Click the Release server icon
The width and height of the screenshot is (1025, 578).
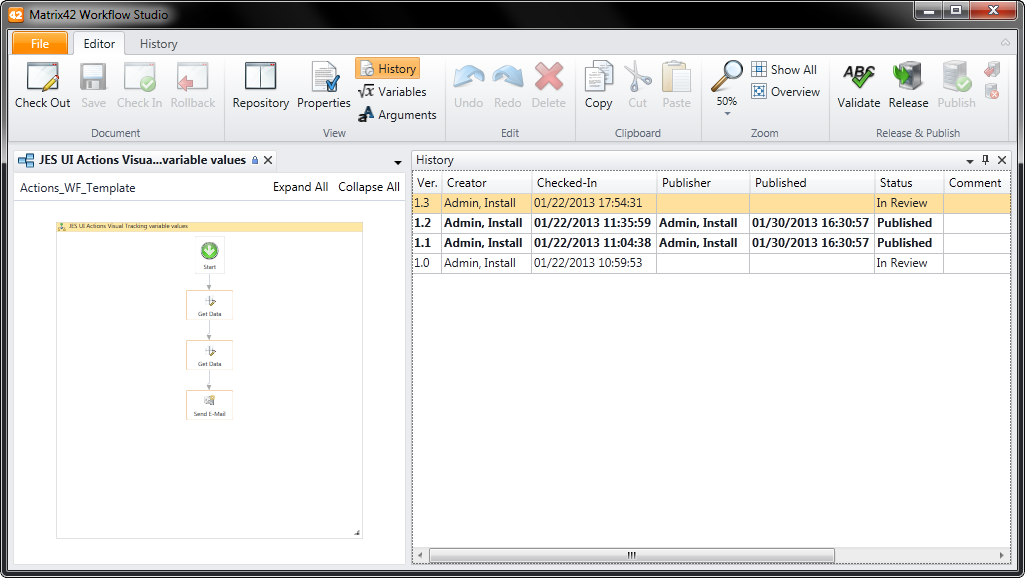[x=908, y=76]
